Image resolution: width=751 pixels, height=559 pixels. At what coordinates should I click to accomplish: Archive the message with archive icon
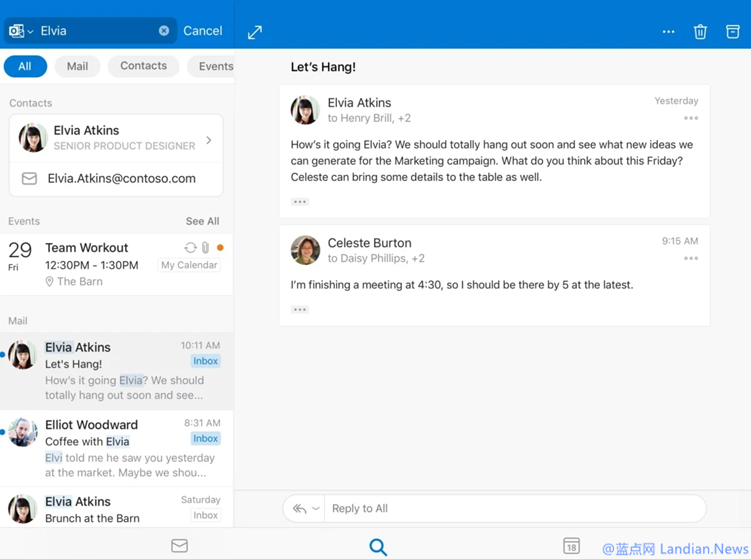[732, 32]
